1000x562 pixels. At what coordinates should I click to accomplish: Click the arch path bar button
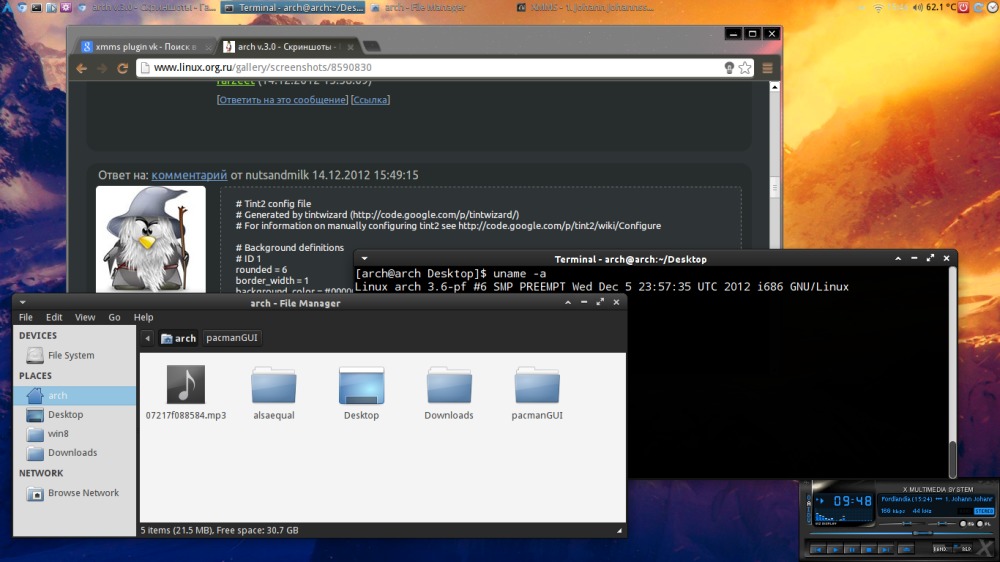coord(179,338)
